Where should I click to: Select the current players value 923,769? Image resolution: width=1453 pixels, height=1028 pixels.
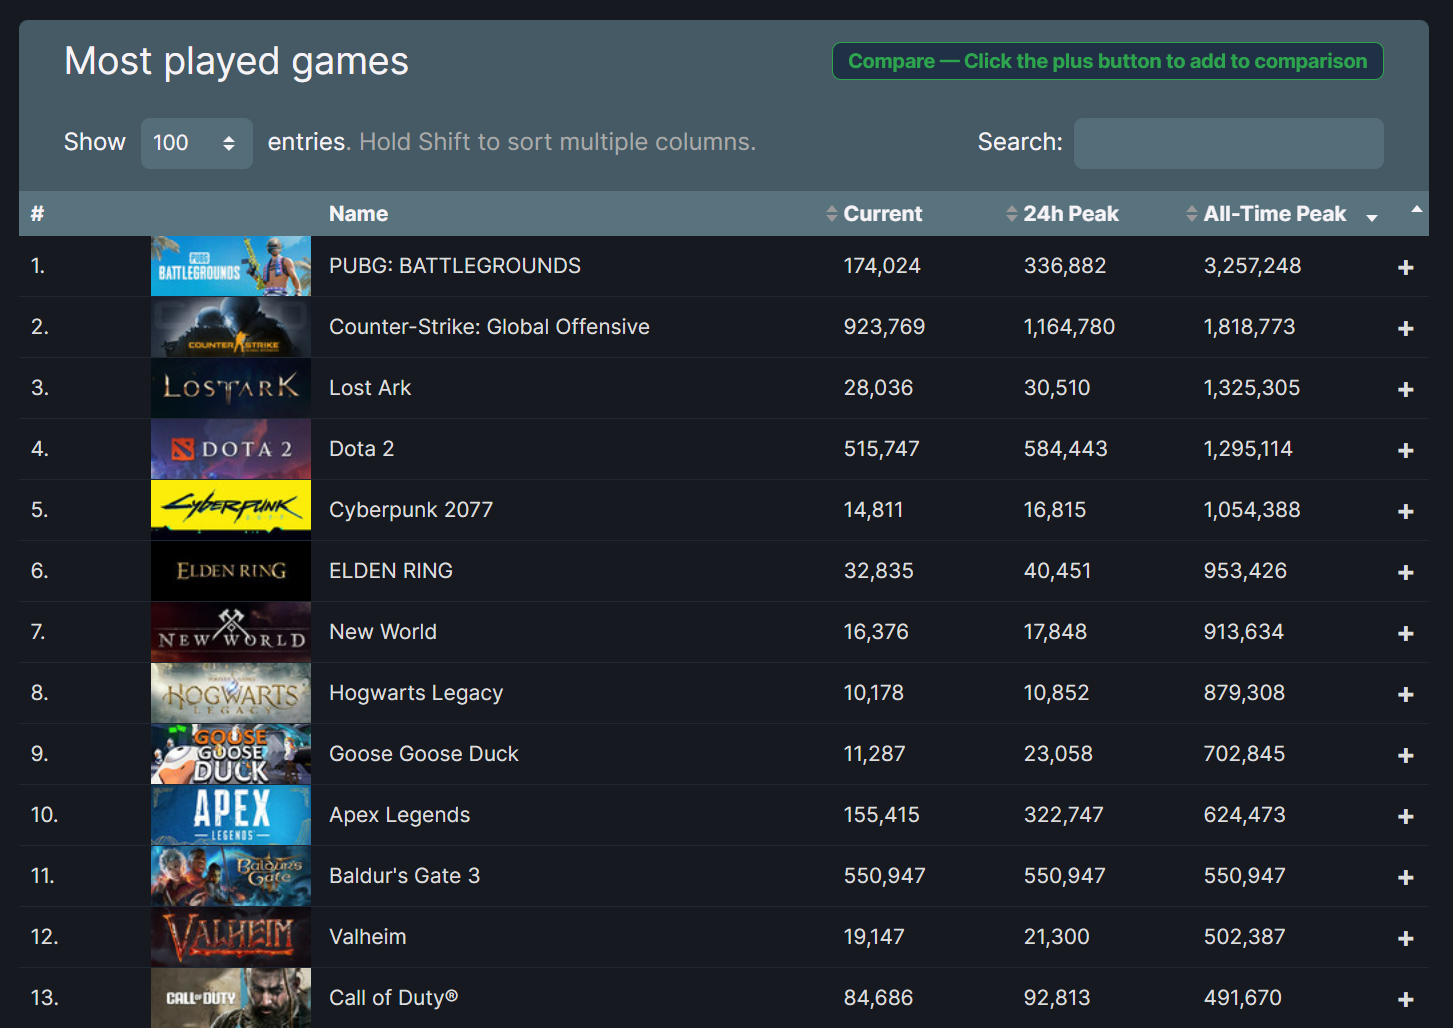(884, 327)
